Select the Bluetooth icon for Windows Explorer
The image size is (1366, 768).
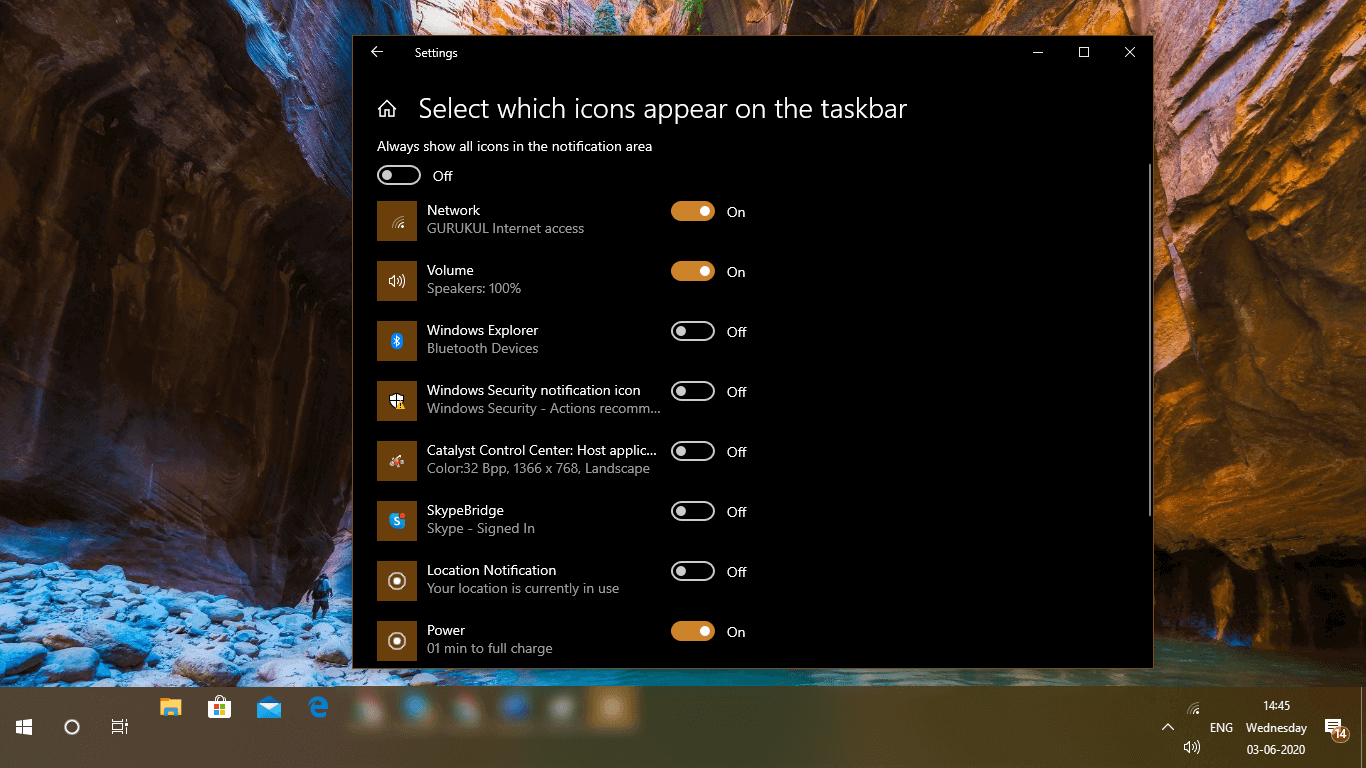[x=396, y=341]
